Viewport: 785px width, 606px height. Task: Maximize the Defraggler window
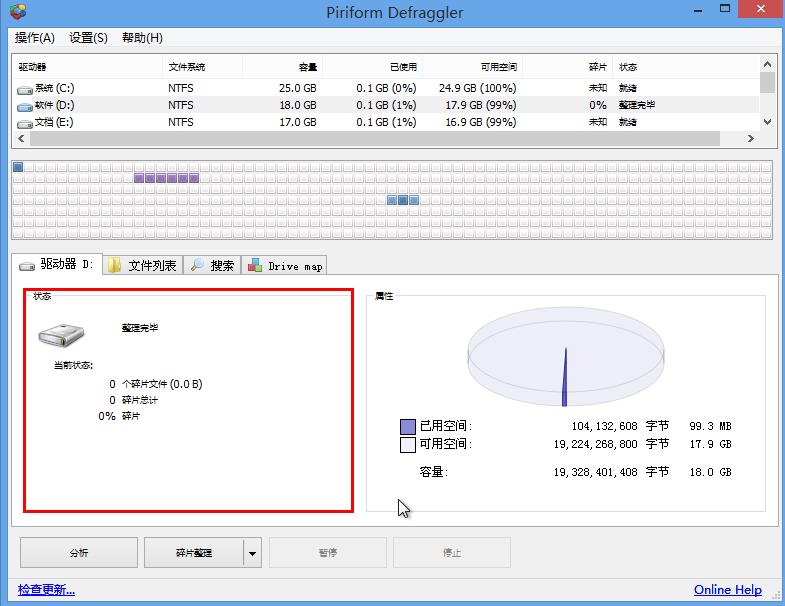(x=724, y=9)
